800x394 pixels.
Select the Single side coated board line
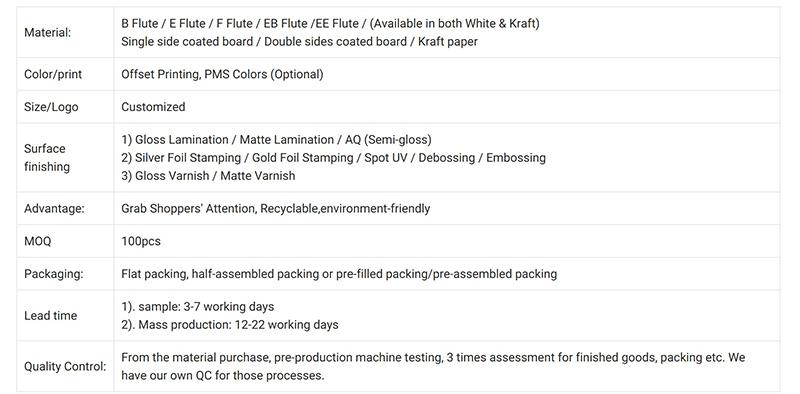299,42
